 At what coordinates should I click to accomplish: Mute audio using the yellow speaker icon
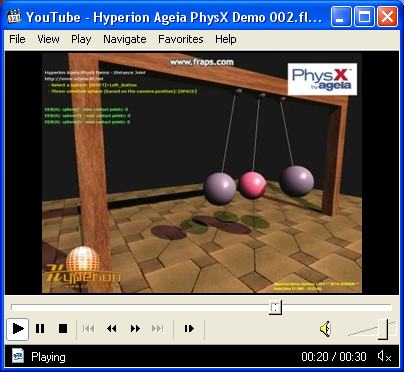tap(325, 329)
